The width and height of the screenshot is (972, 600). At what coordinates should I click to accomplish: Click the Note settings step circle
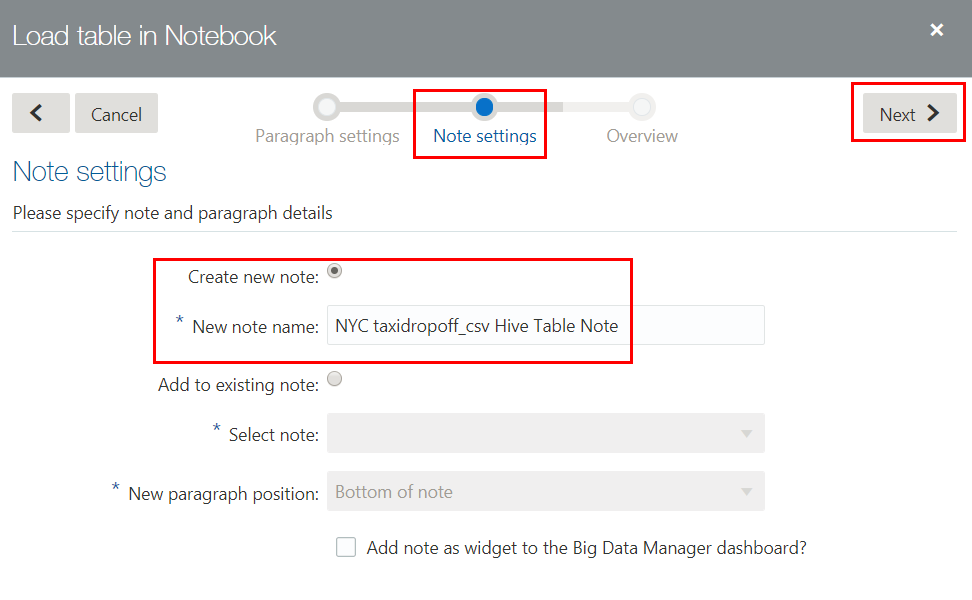pyautogui.click(x=484, y=106)
